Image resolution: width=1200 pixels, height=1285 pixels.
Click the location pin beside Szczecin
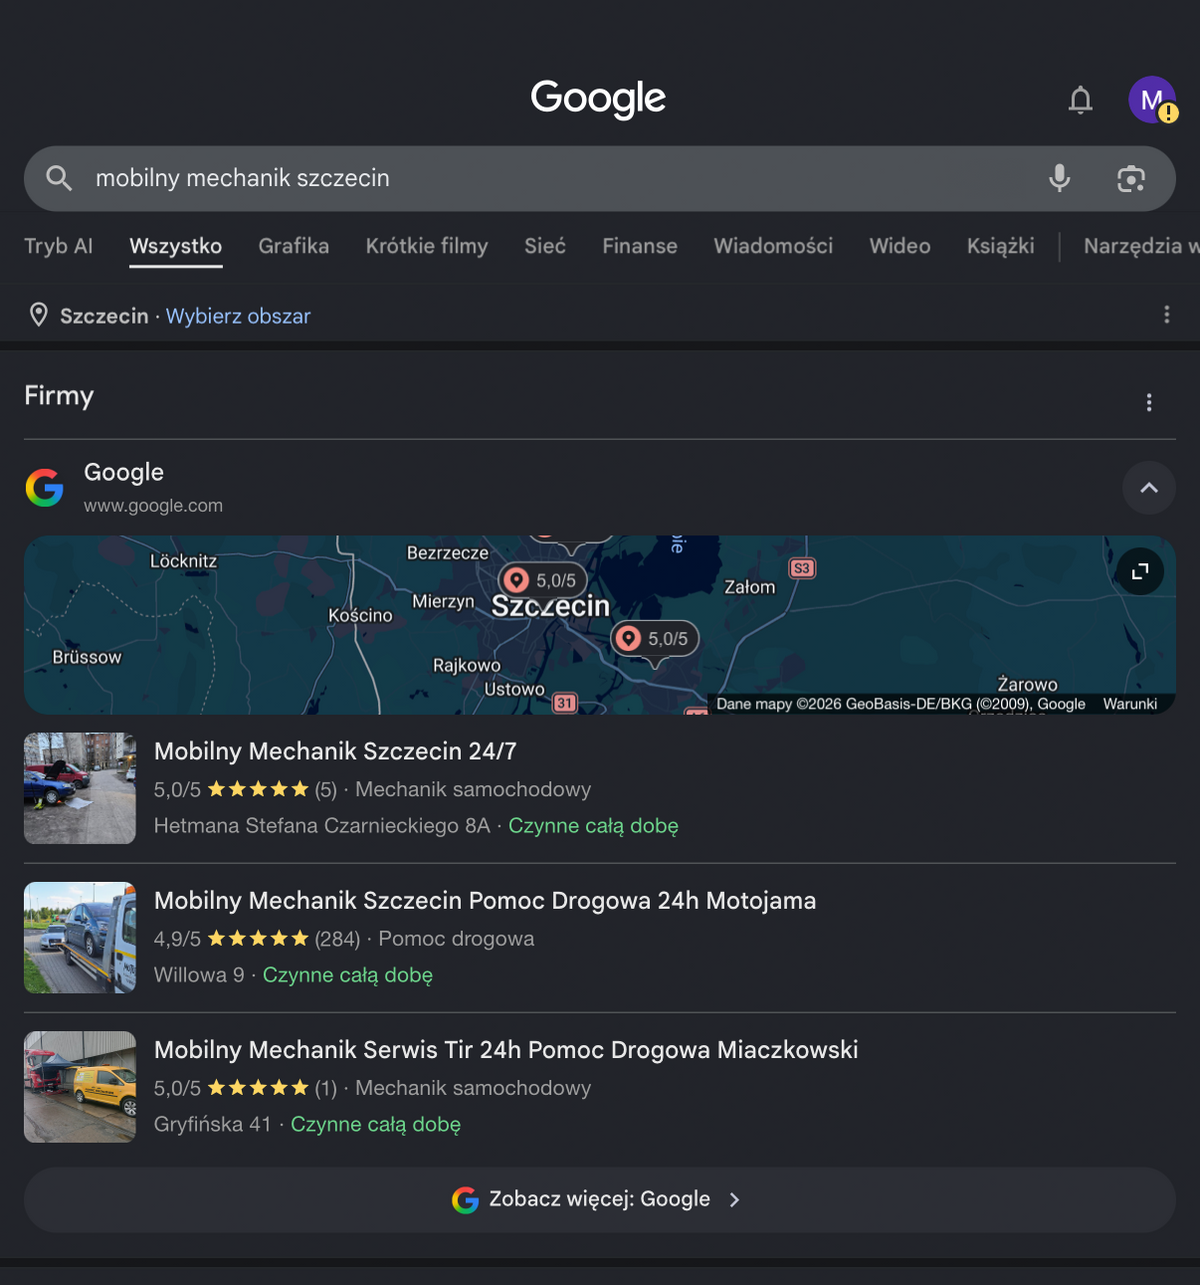38,315
